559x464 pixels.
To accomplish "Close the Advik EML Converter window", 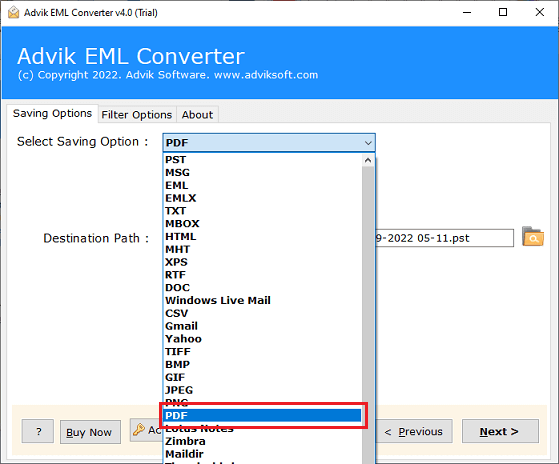I will pos(540,12).
